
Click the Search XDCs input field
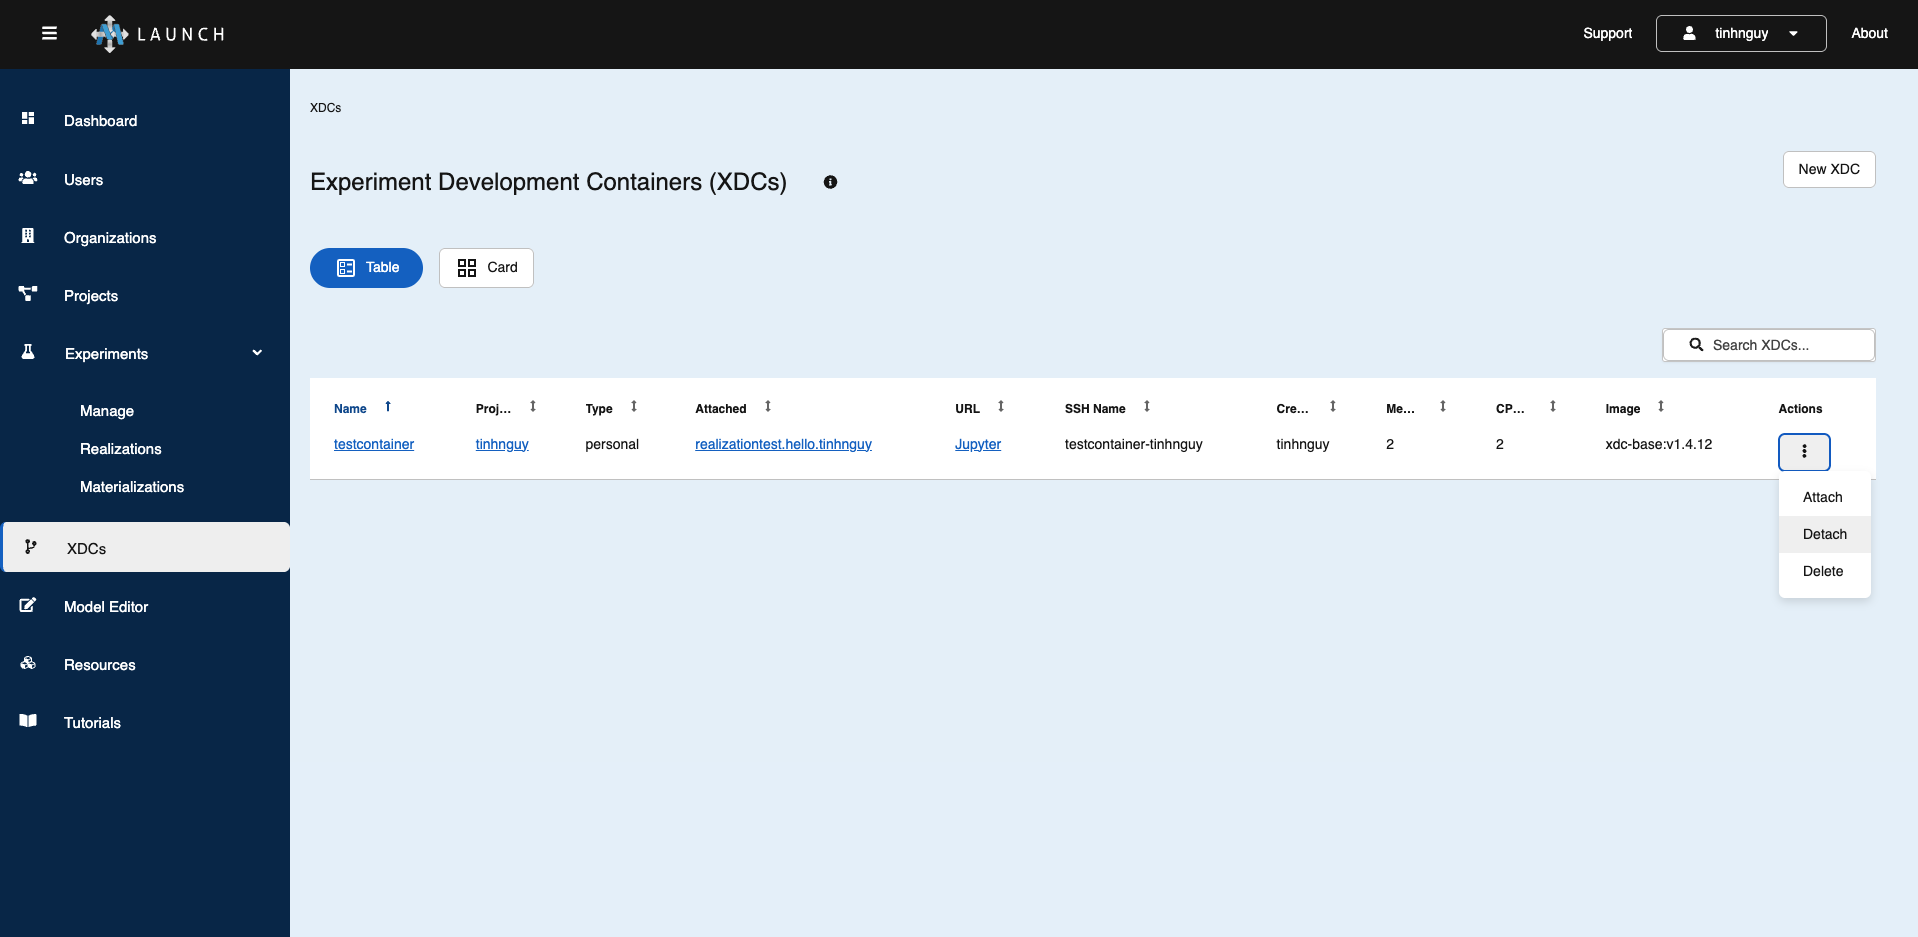[1768, 345]
